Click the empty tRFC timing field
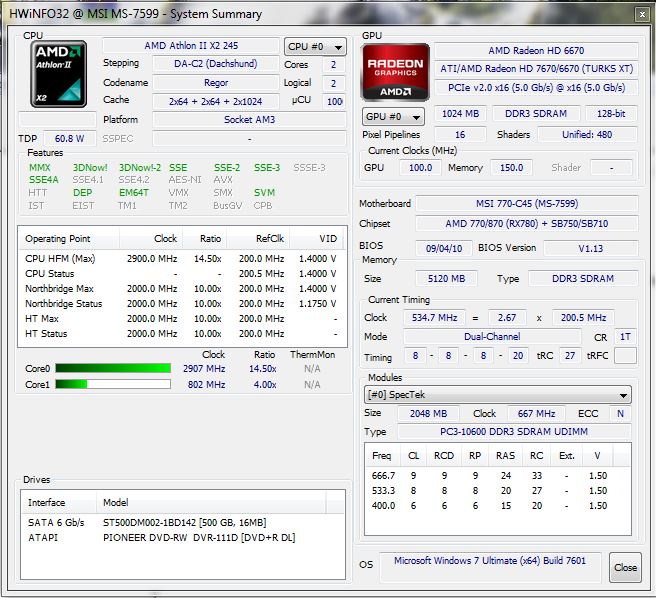Viewport: 656px width, 598px height. [625, 356]
